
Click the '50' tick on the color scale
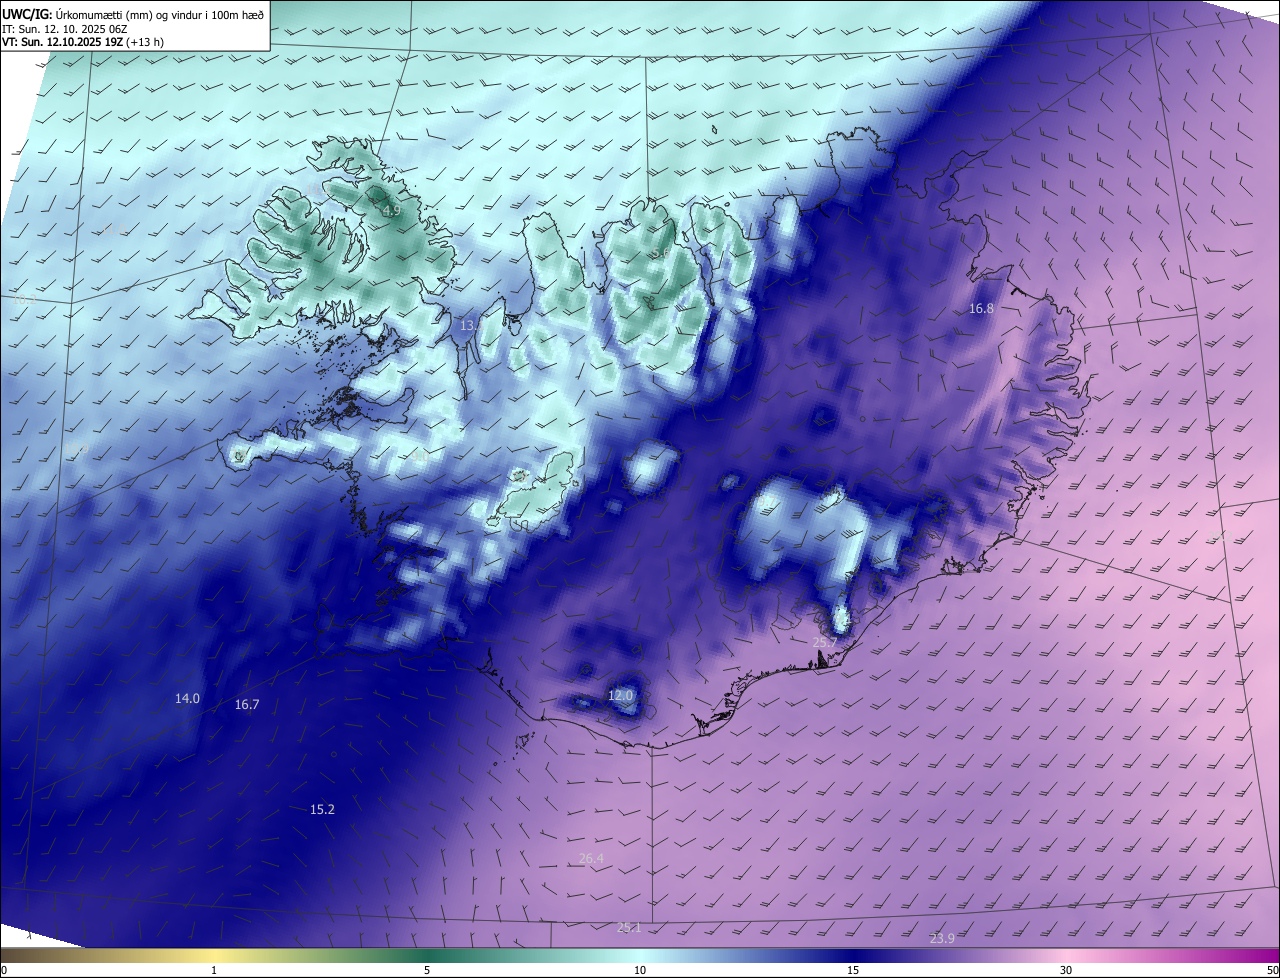click(1272, 971)
